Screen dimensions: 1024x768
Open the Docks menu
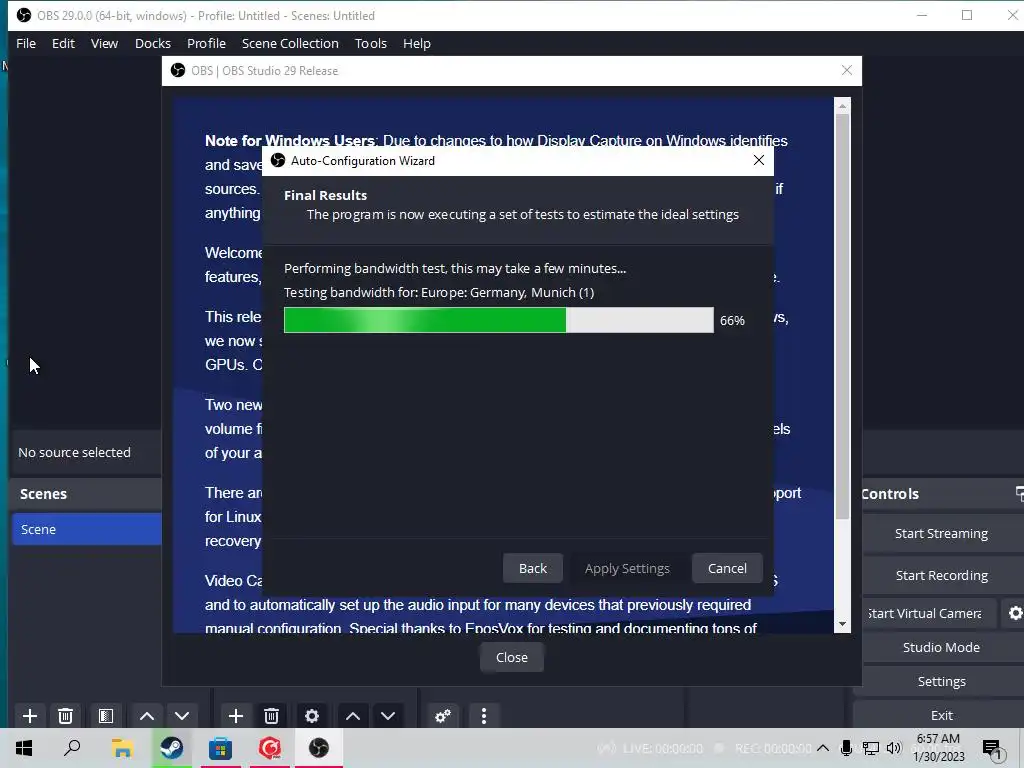(x=153, y=43)
